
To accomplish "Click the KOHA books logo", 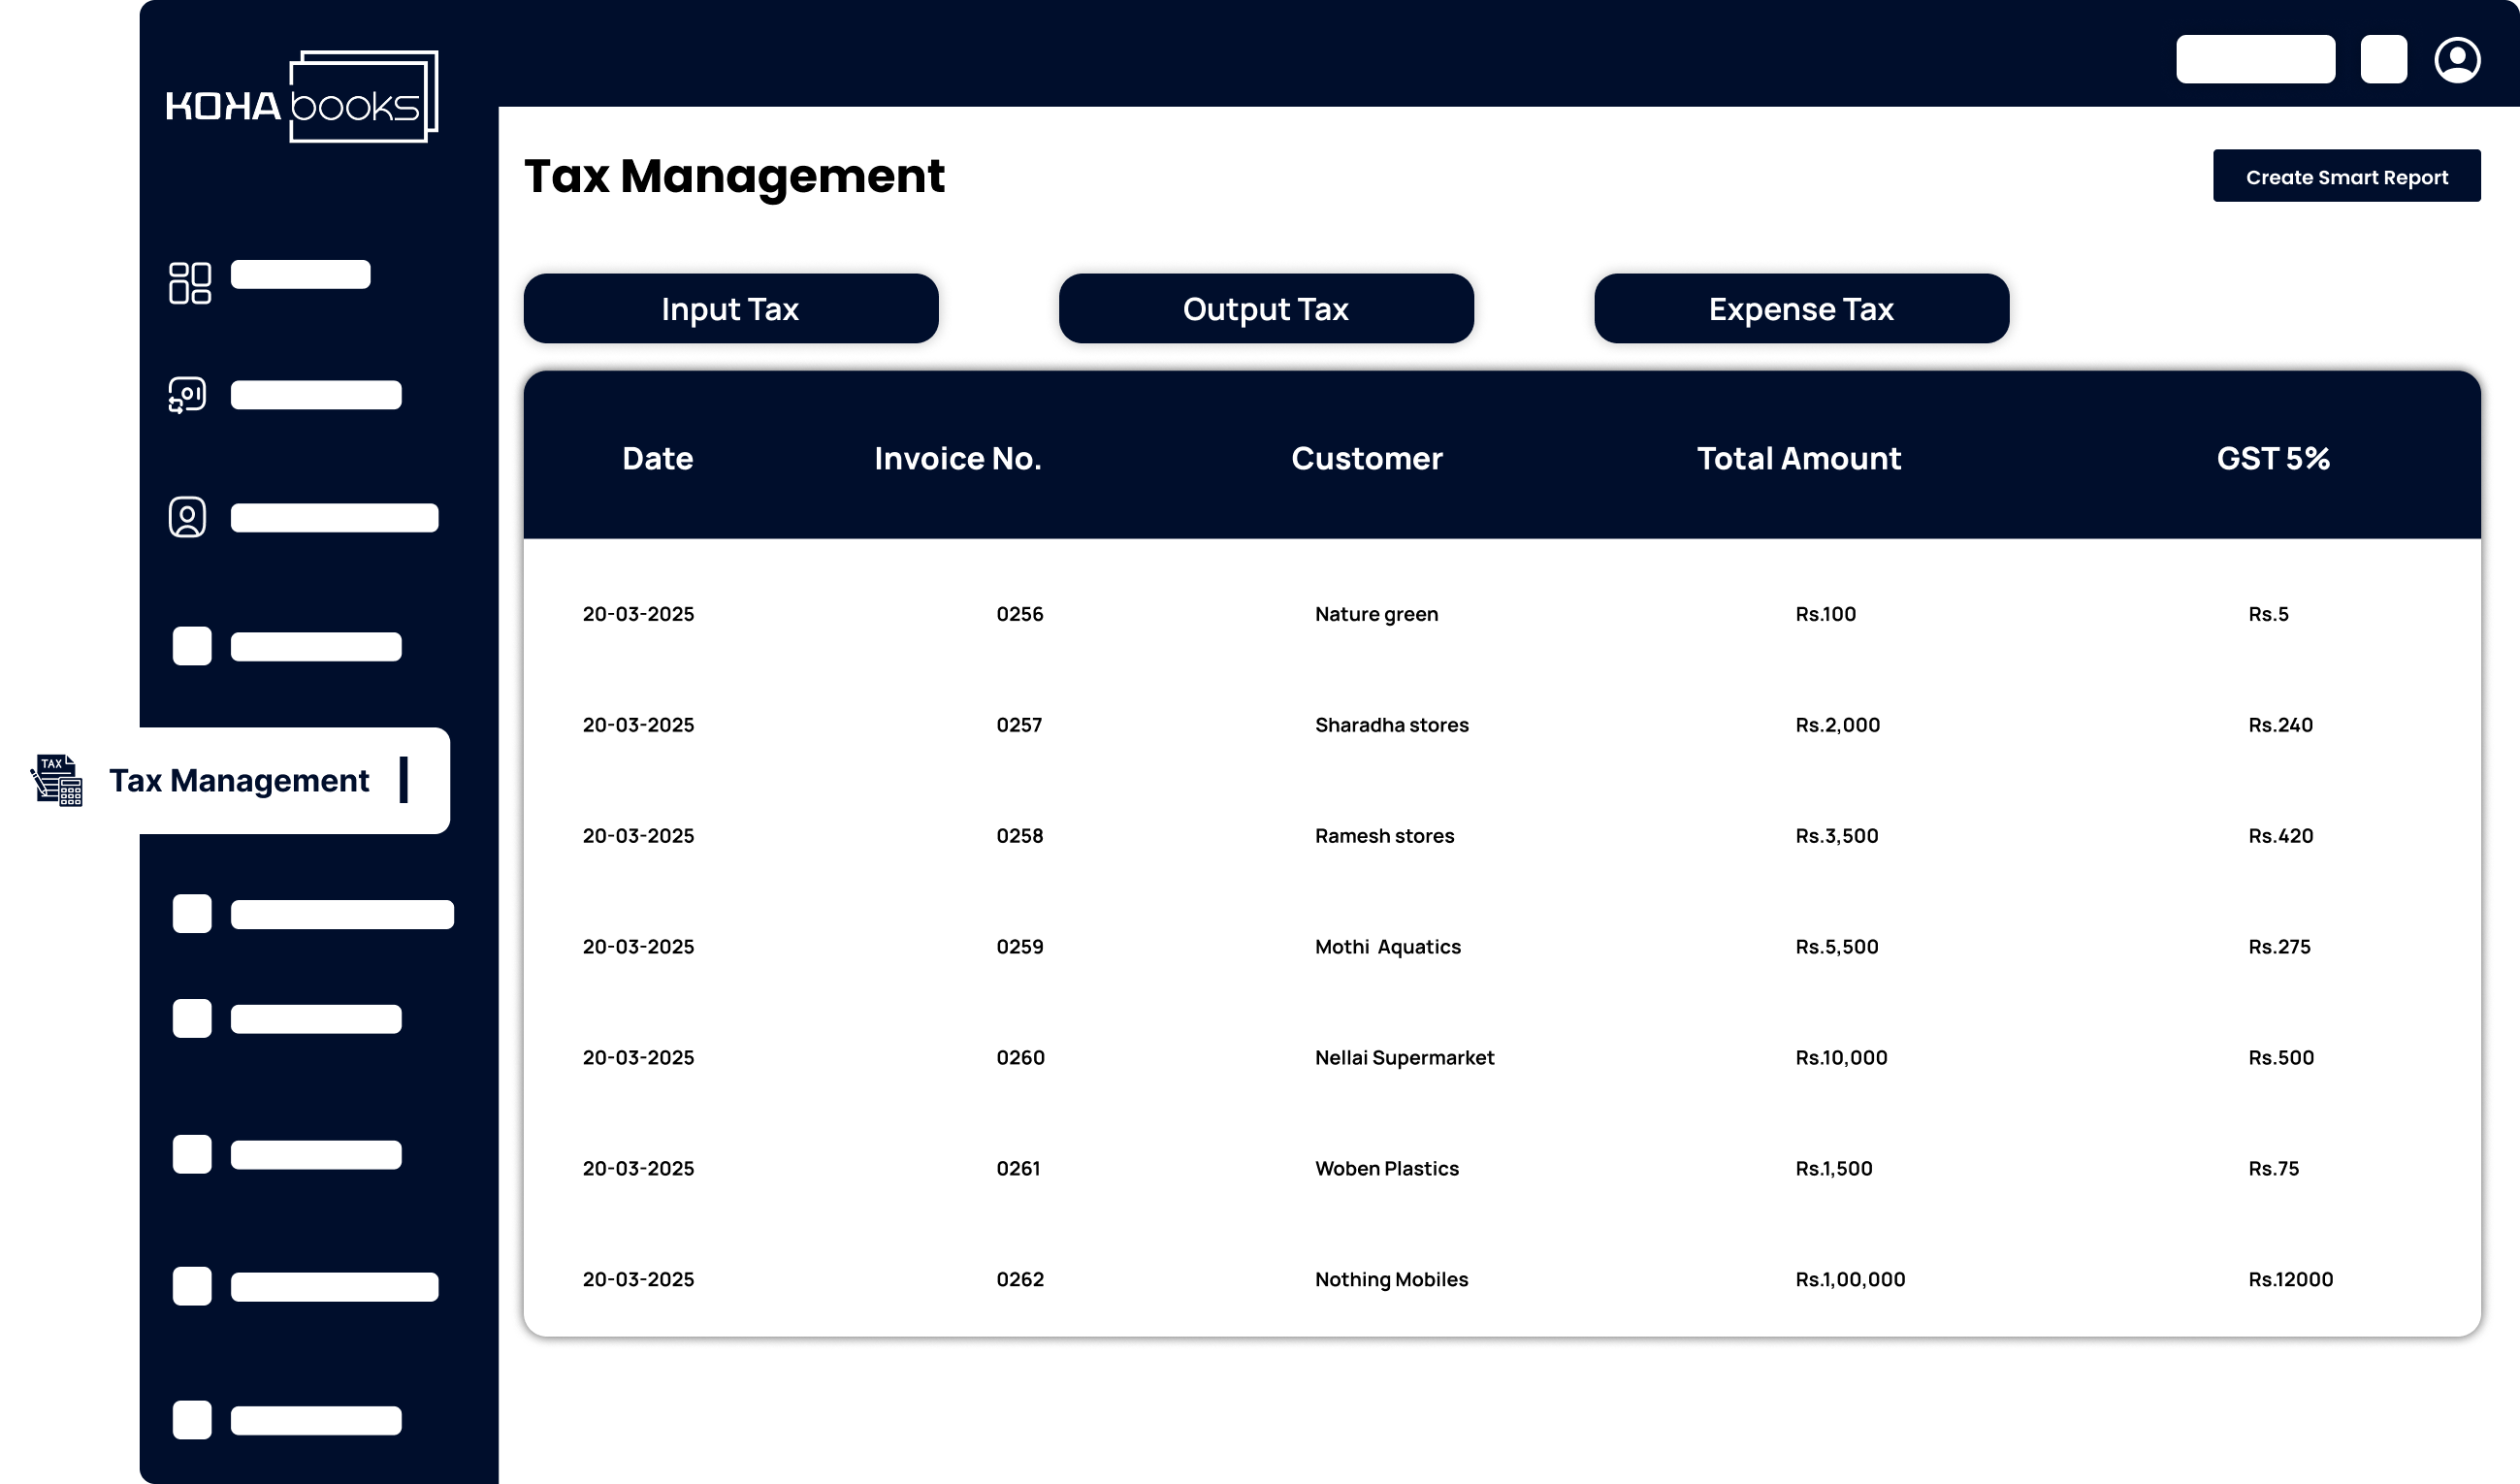I will (x=302, y=98).
